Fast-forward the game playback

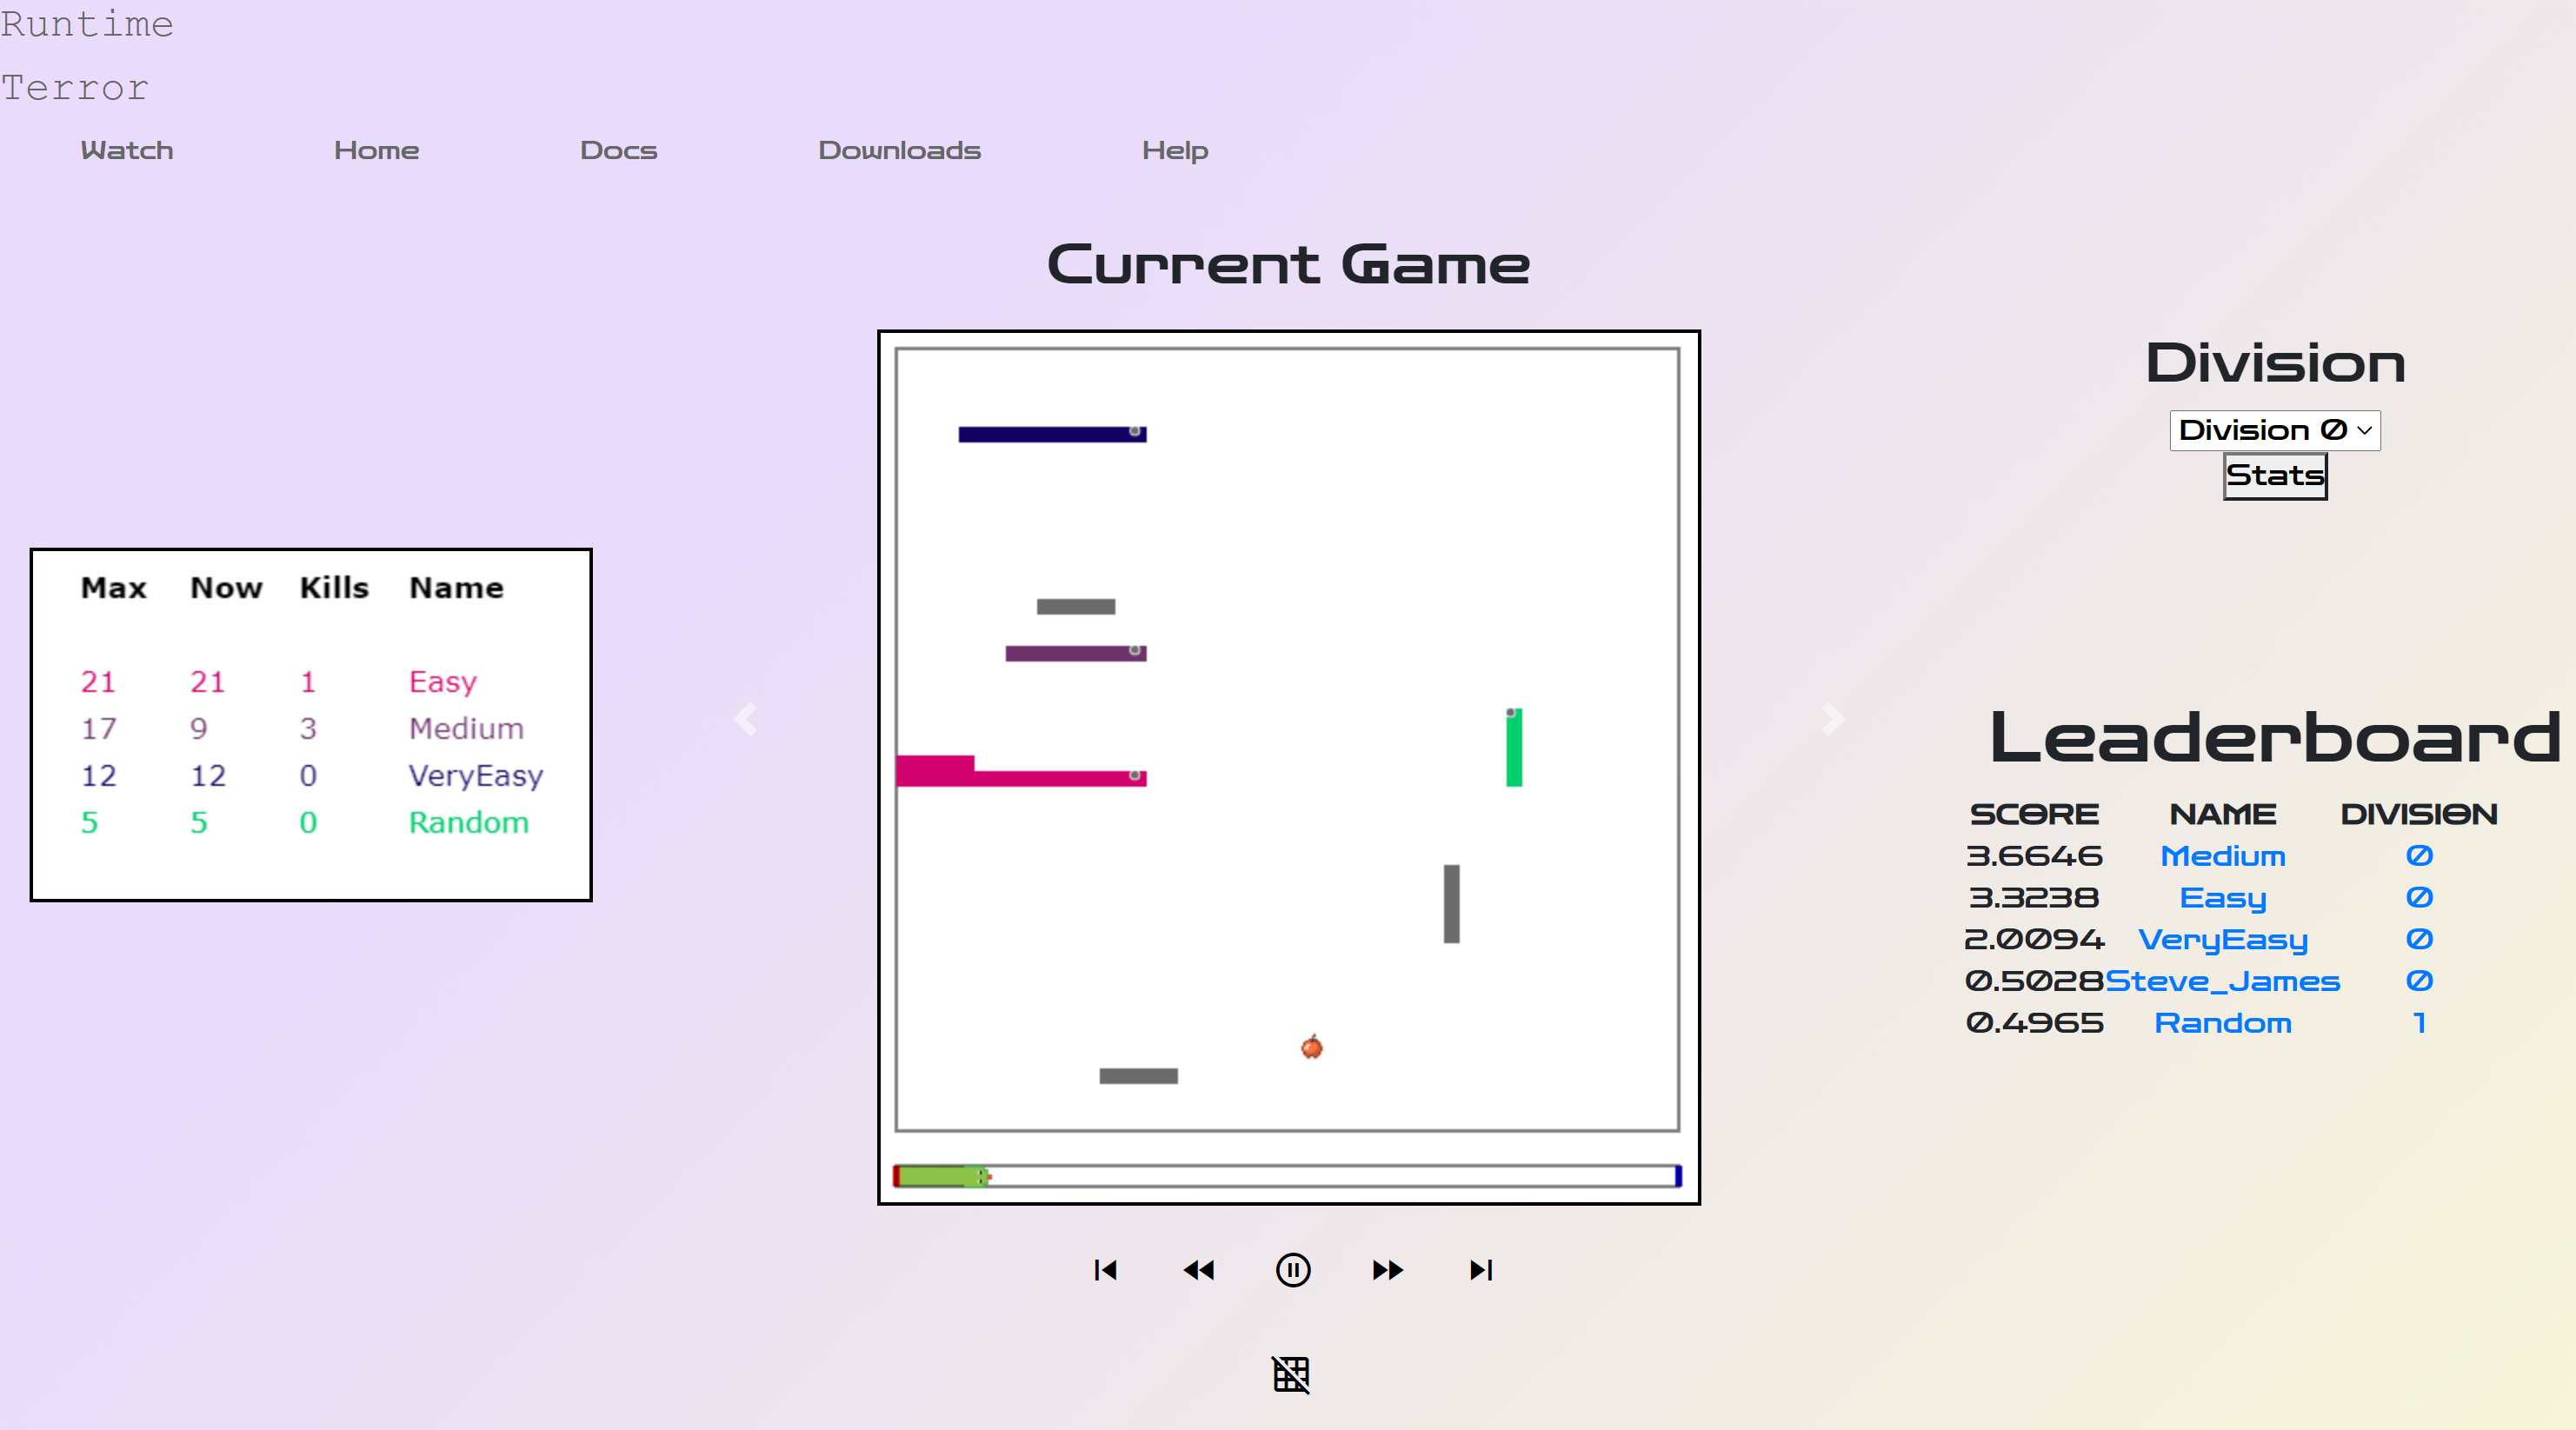(x=1387, y=1270)
